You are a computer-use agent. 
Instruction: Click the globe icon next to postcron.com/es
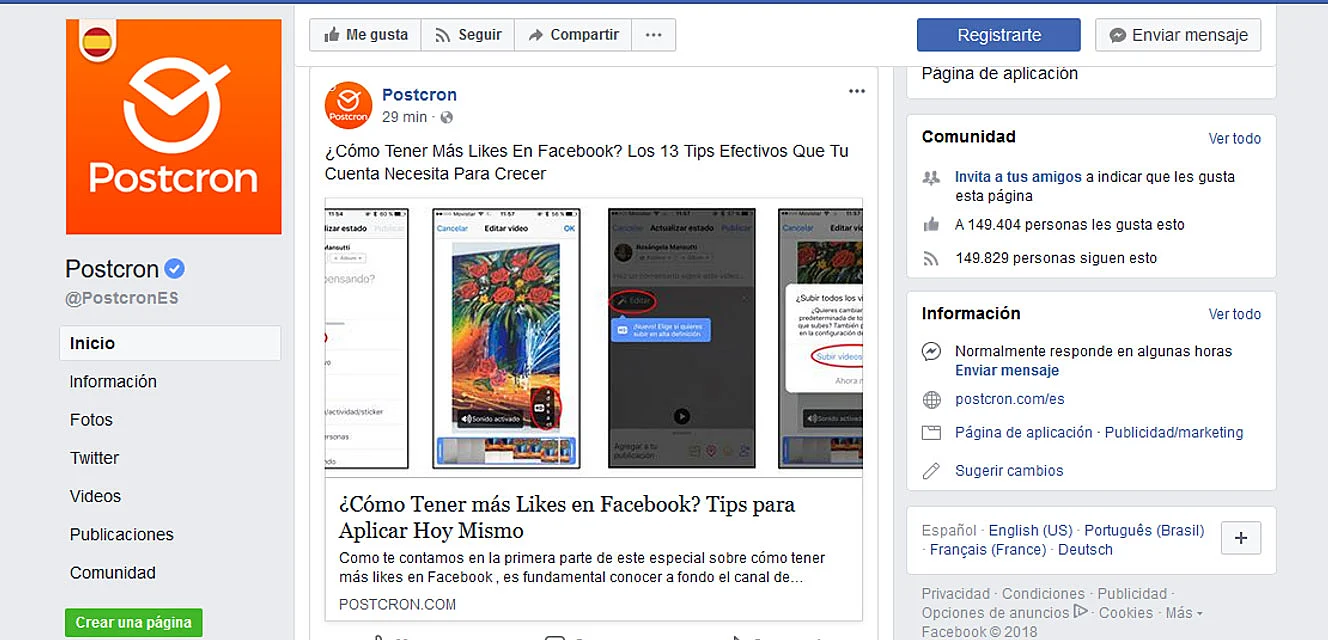pyautogui.click(x=932, y=400)
